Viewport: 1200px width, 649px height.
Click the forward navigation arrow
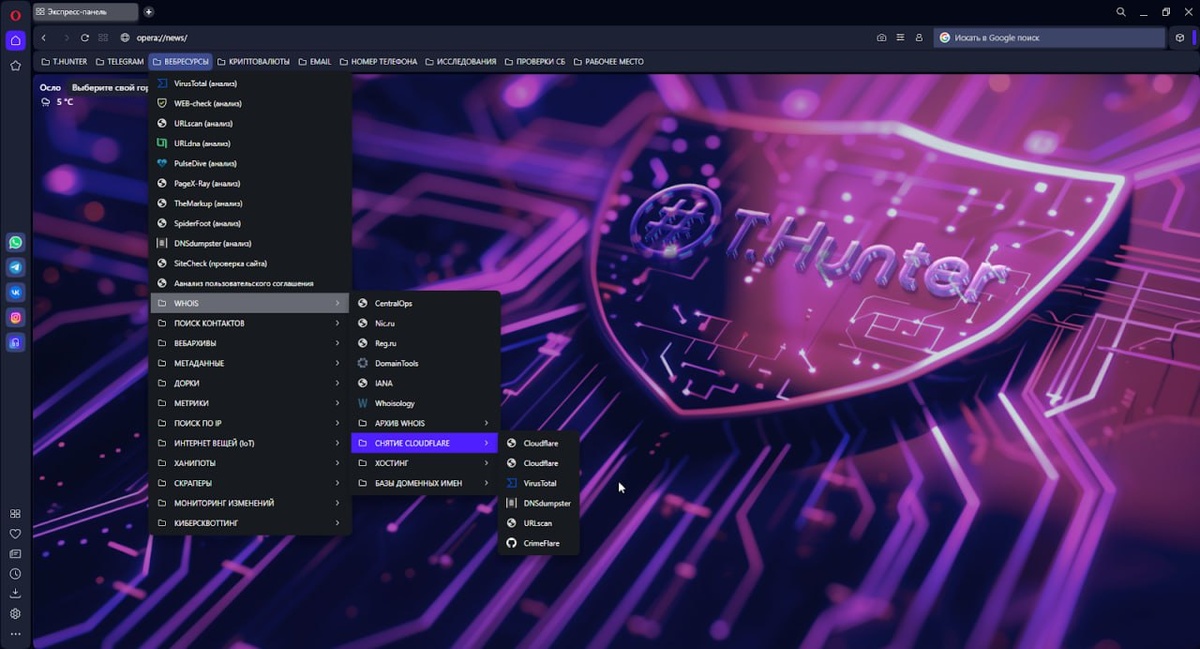coord(66,38)
